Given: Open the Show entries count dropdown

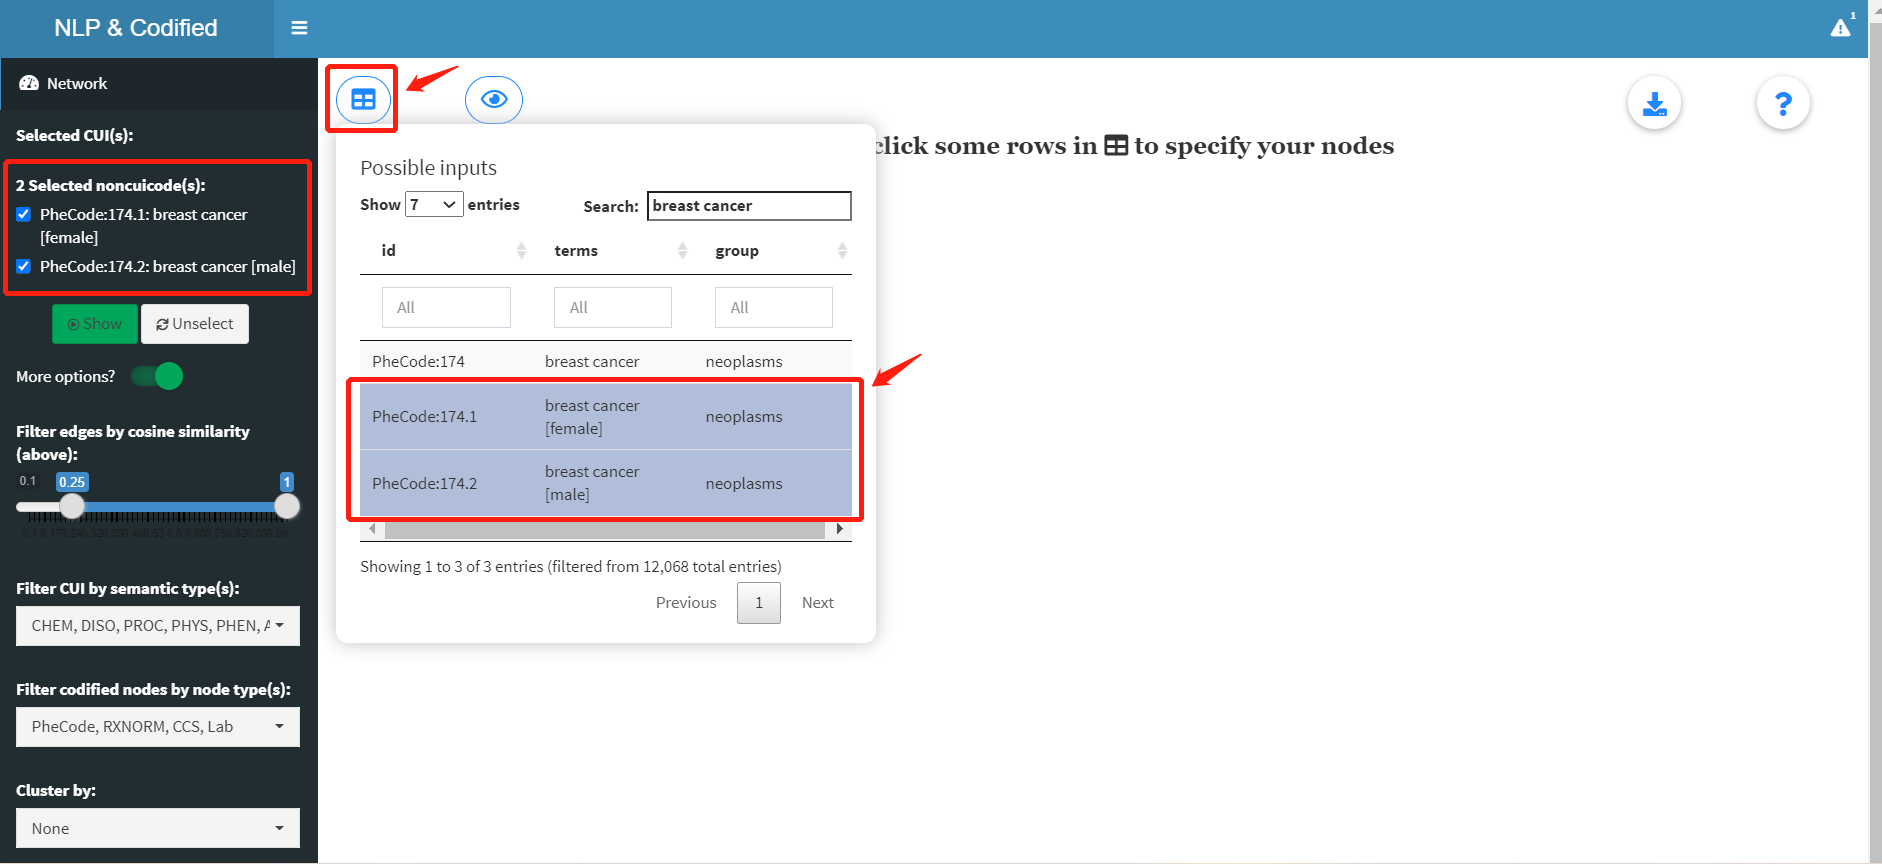Looking at the screenshot, I should pos(433,205).
